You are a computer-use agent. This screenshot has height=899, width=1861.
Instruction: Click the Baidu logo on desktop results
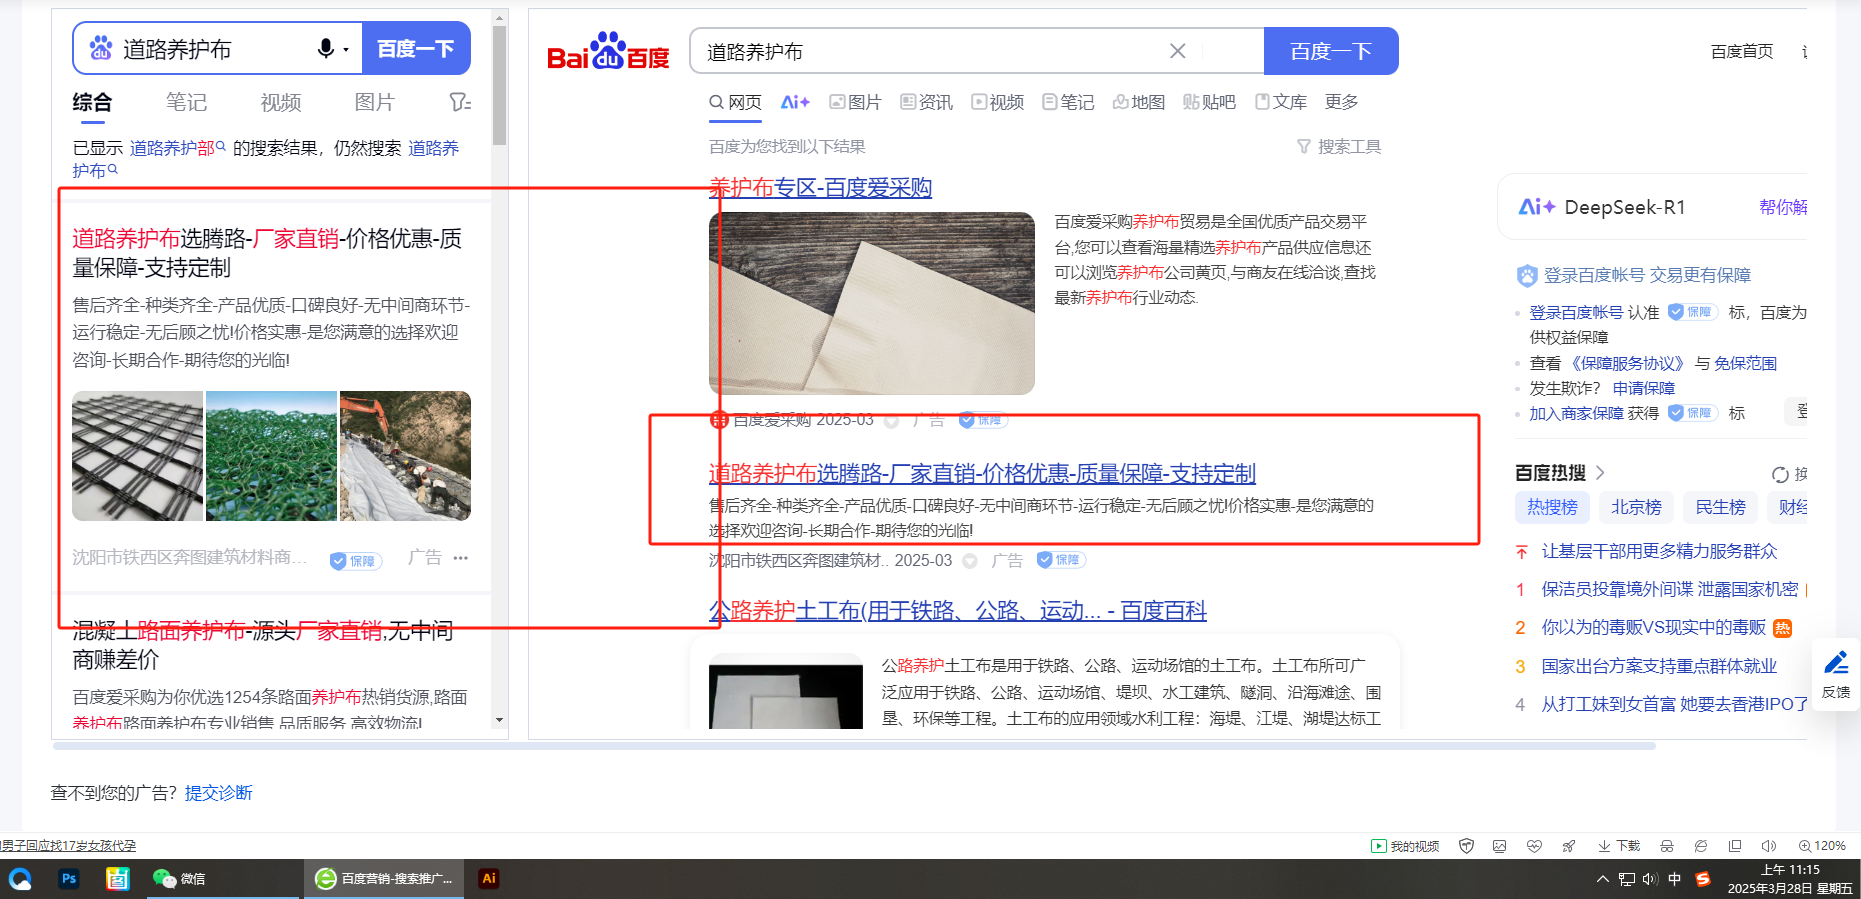(x=608, y=52)
